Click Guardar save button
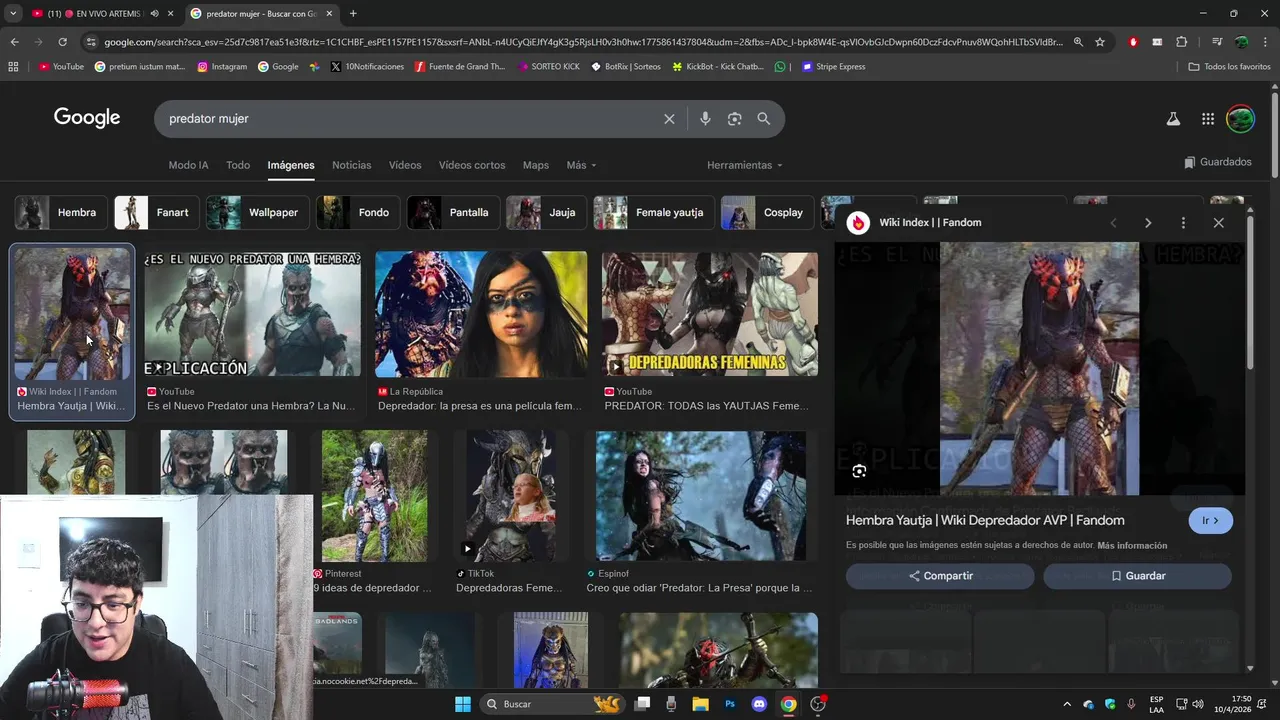The width and height of the screenshot is (1280, 720). point(1137,576)
